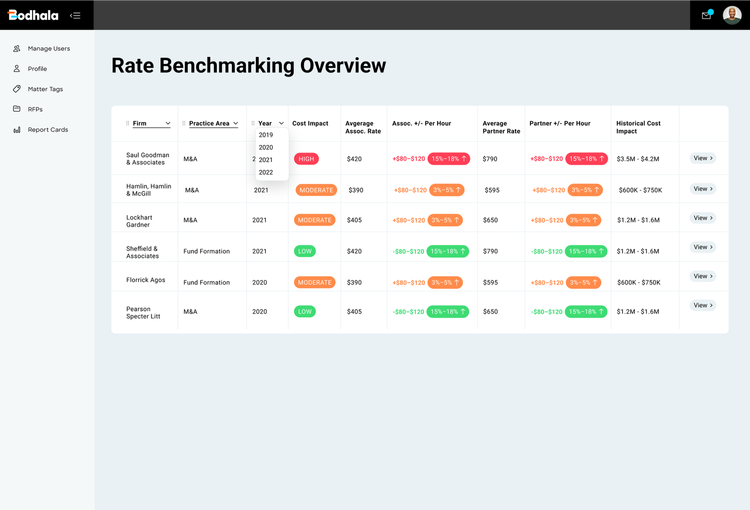Select Saul Goodman & Associates firm name
This screenshot has width=750, height=510.
(x=148, y=159)
